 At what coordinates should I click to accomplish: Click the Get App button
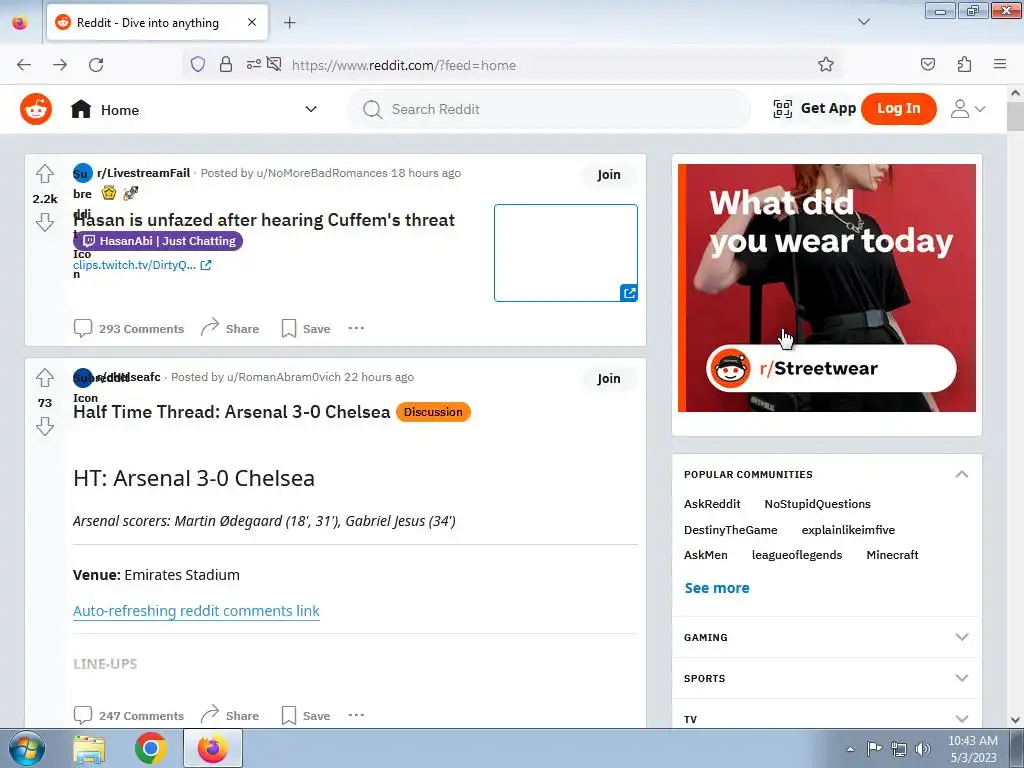(x=814, y=108)
